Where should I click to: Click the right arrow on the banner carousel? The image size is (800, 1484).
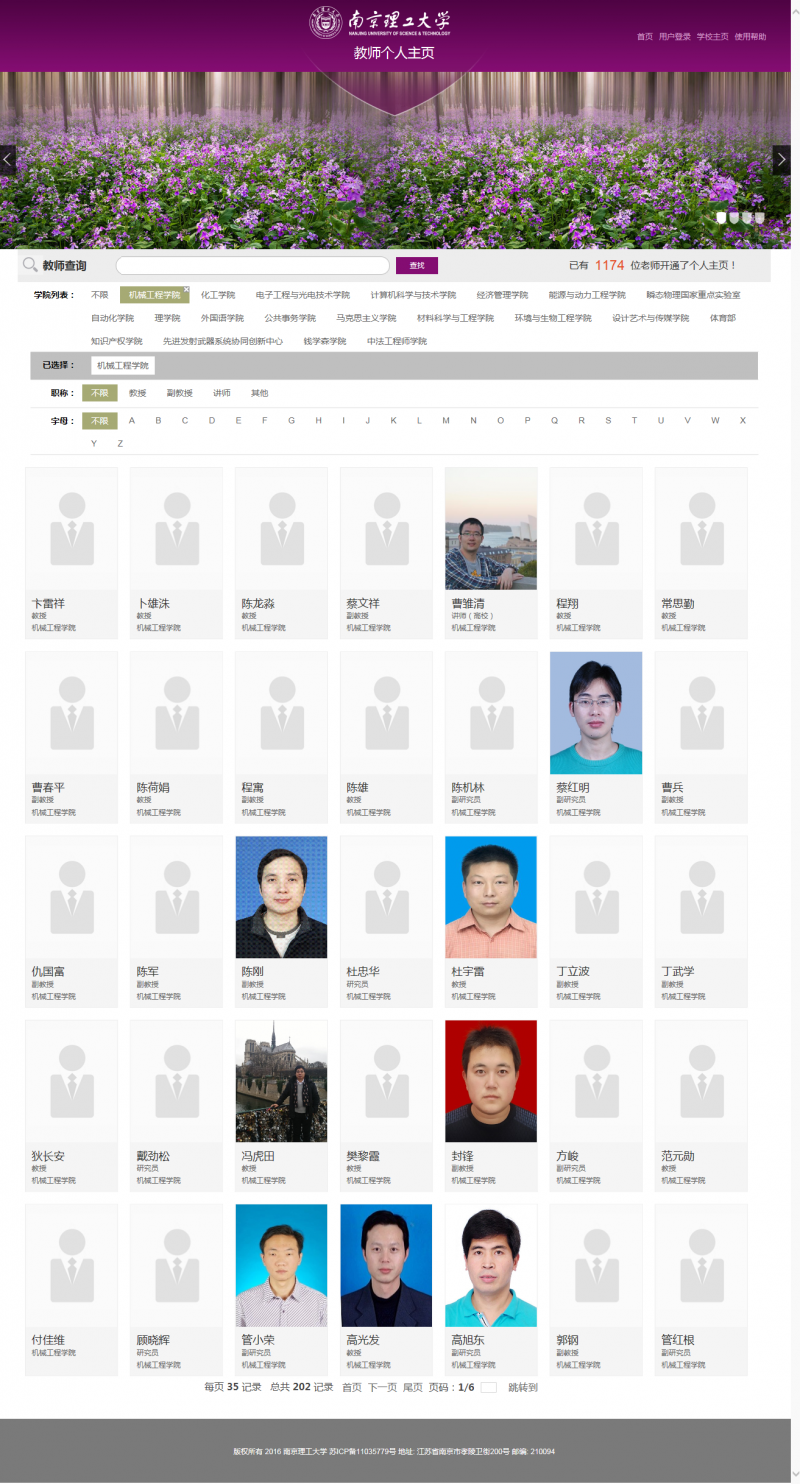782,159
